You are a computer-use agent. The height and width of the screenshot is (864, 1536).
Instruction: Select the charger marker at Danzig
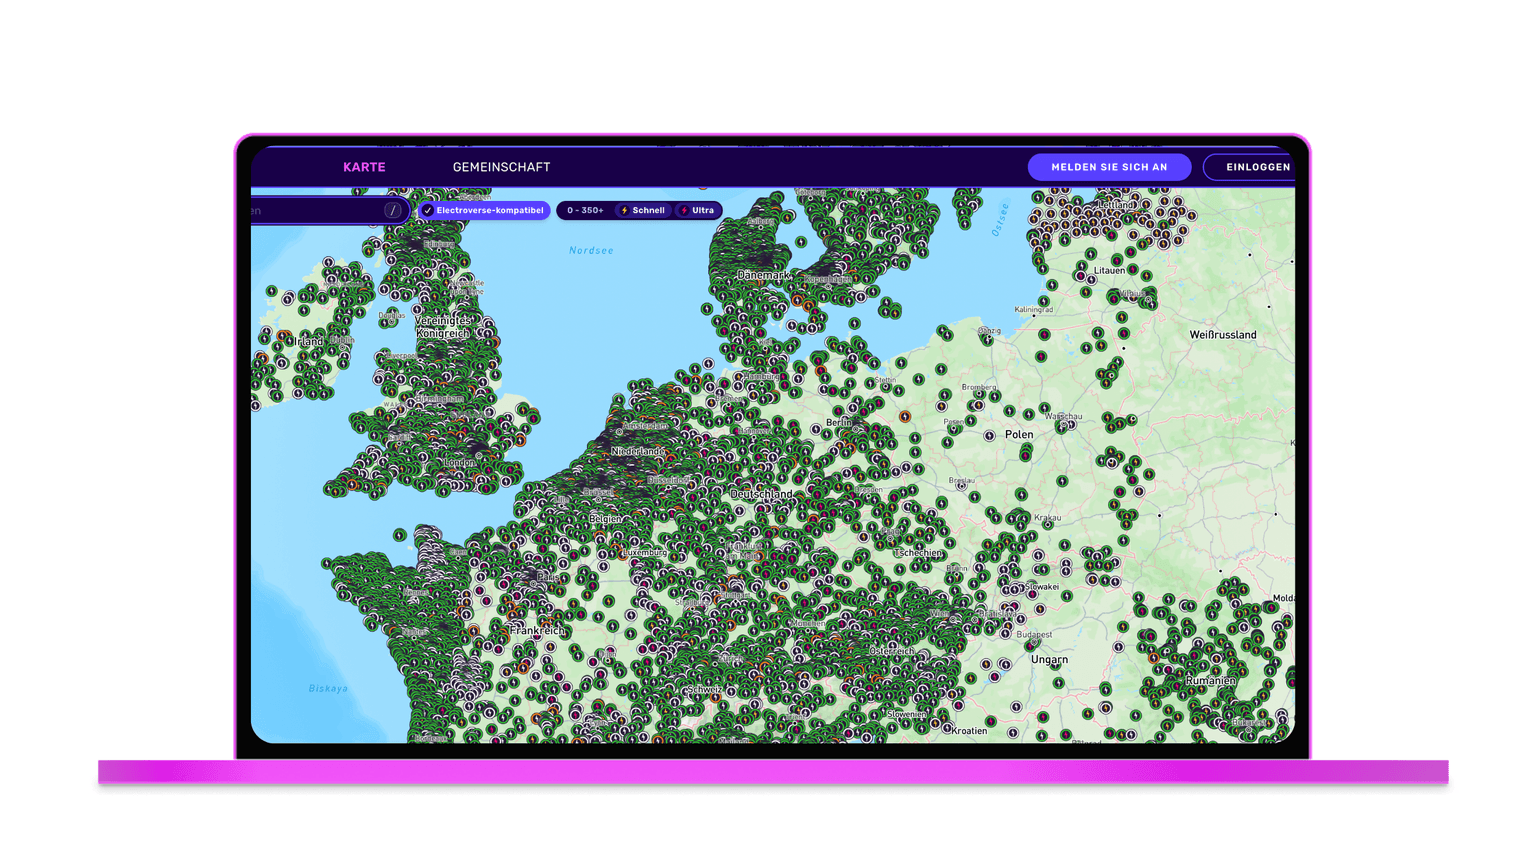[x=988, y=339]
